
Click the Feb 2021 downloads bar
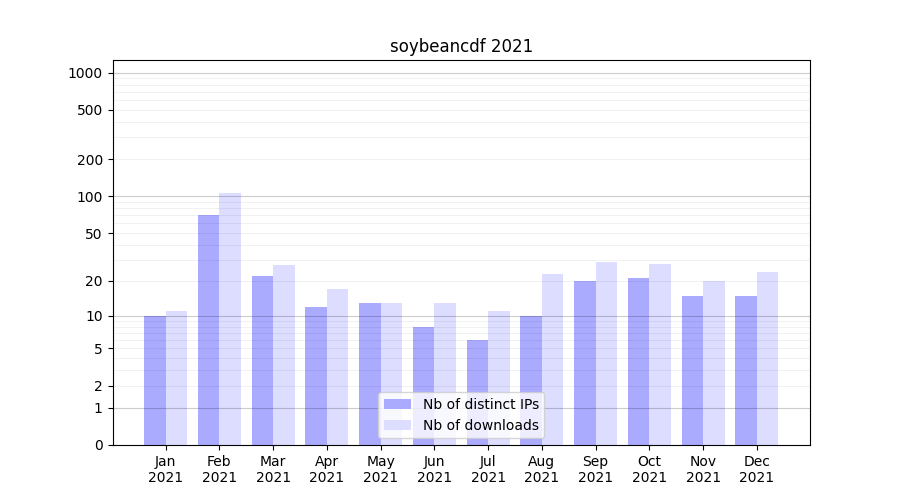230,319
